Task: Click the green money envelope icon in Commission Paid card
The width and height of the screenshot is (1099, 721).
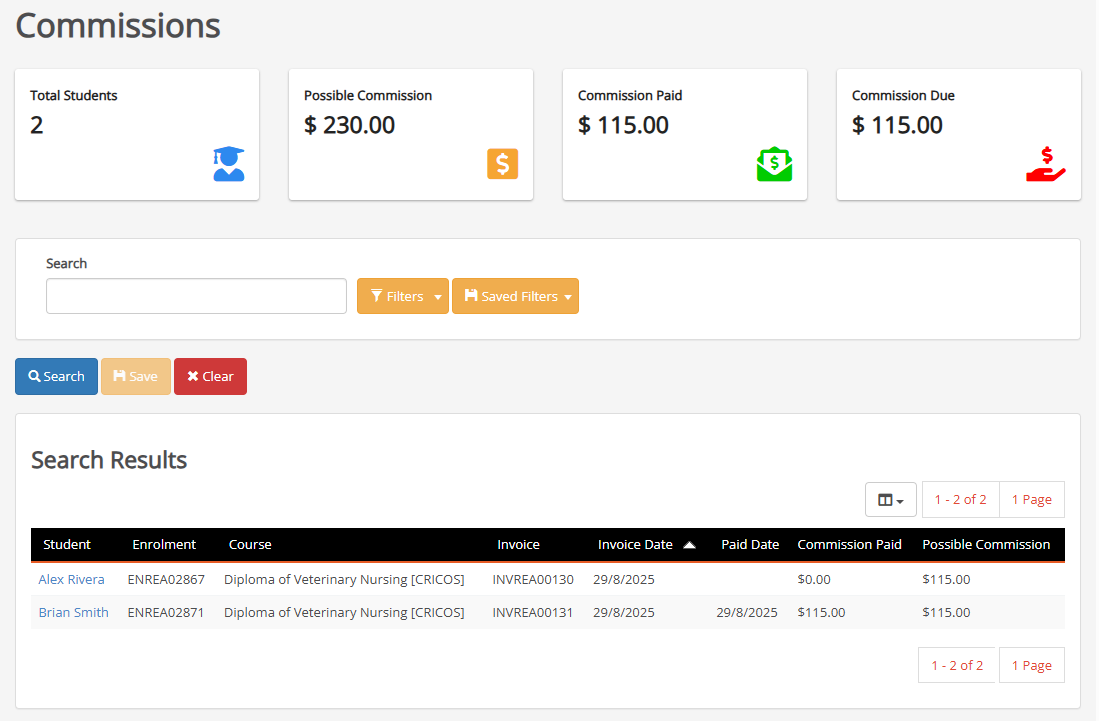Action: (774, 164)
